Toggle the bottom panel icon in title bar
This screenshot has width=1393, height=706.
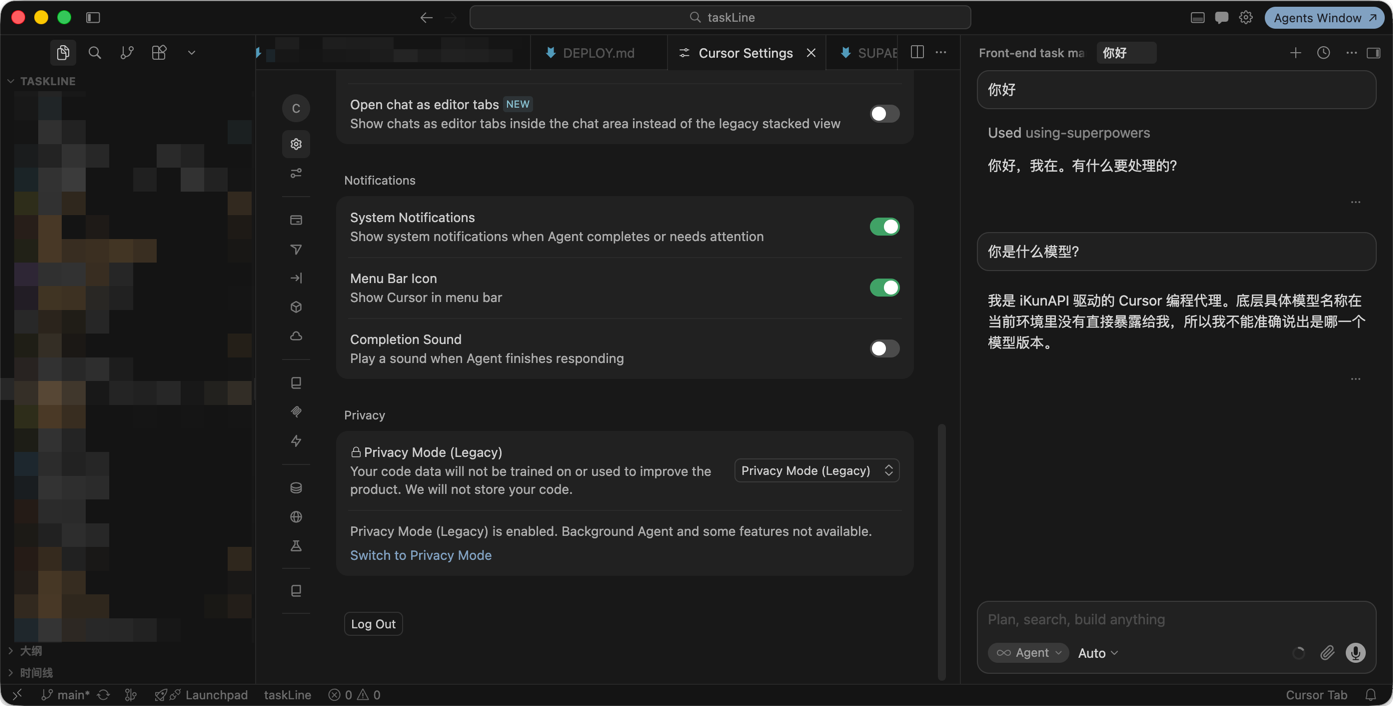(1197, 17)
